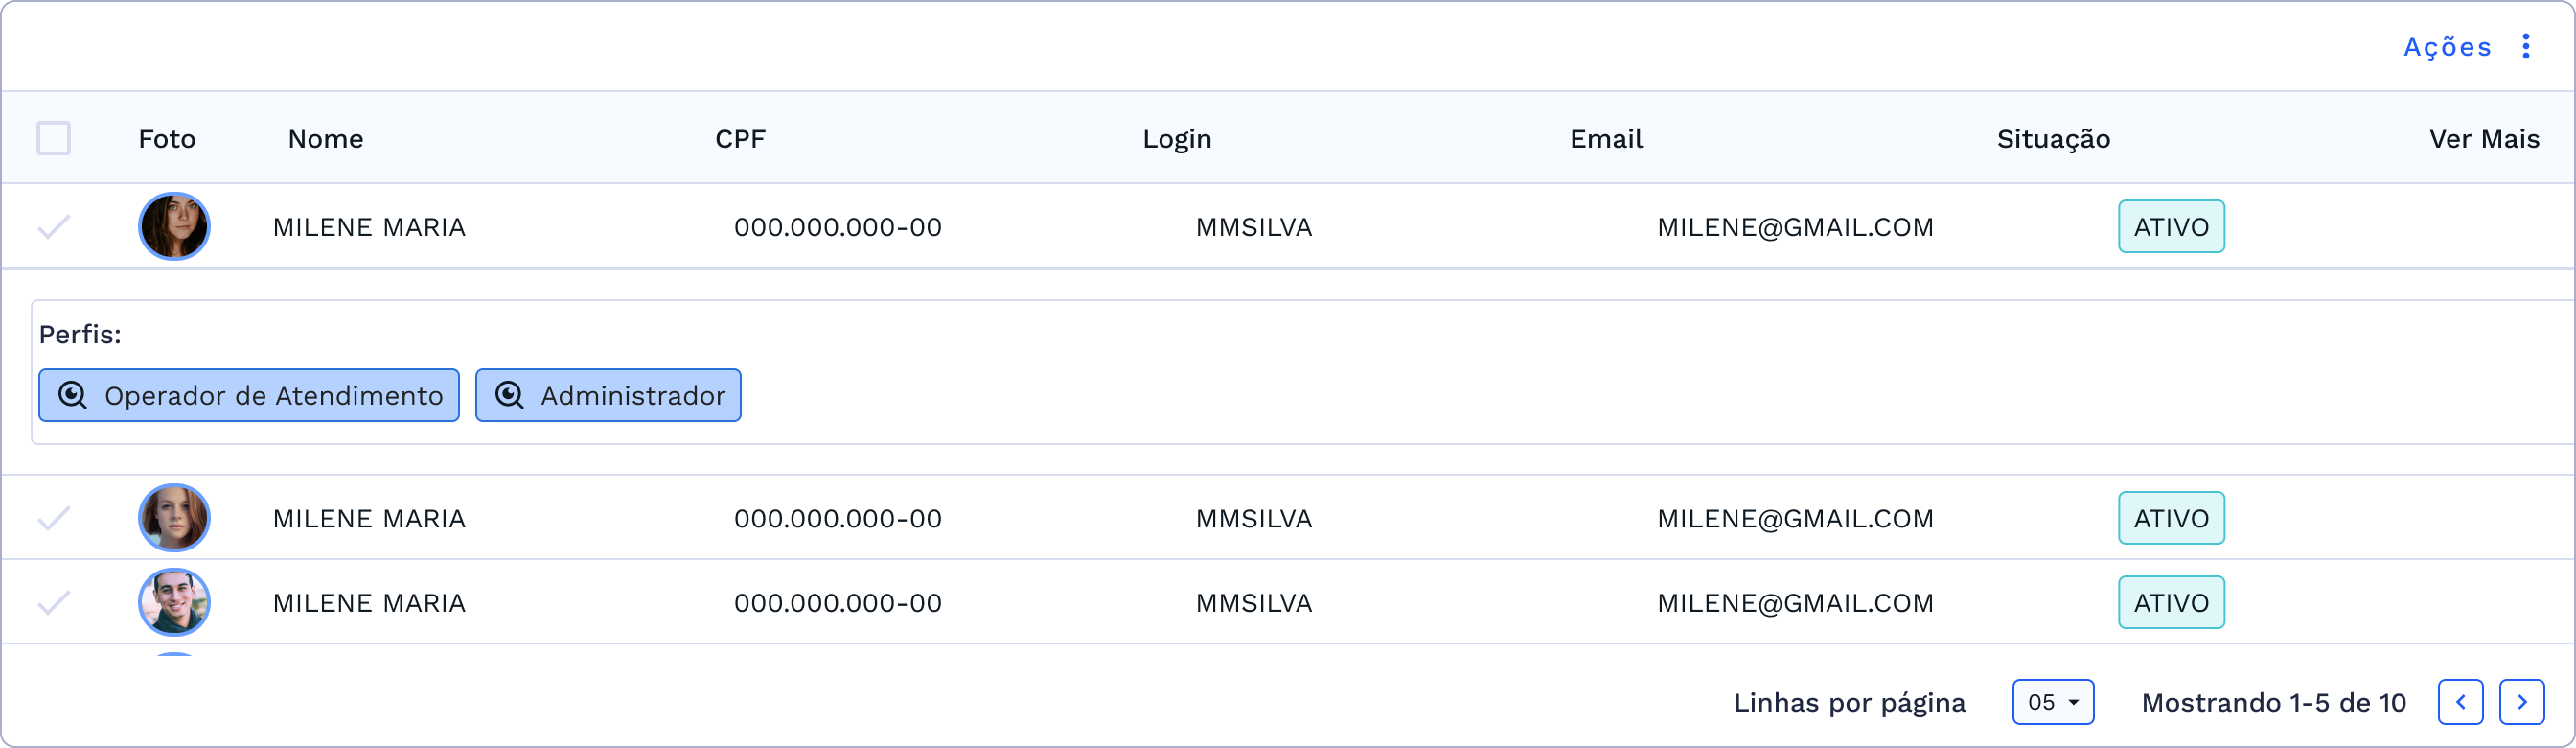Click the magnifier icon on Administrador chip
This screenshot has height=748, width=2576.
click(x=509, y=395)
